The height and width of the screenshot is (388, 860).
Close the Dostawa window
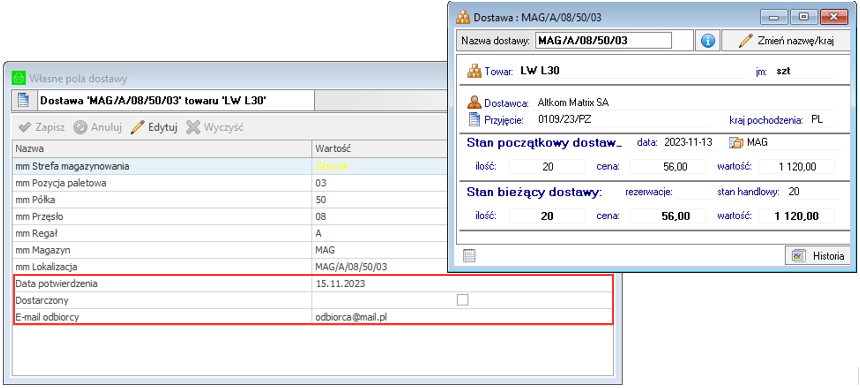click(835, 16)
